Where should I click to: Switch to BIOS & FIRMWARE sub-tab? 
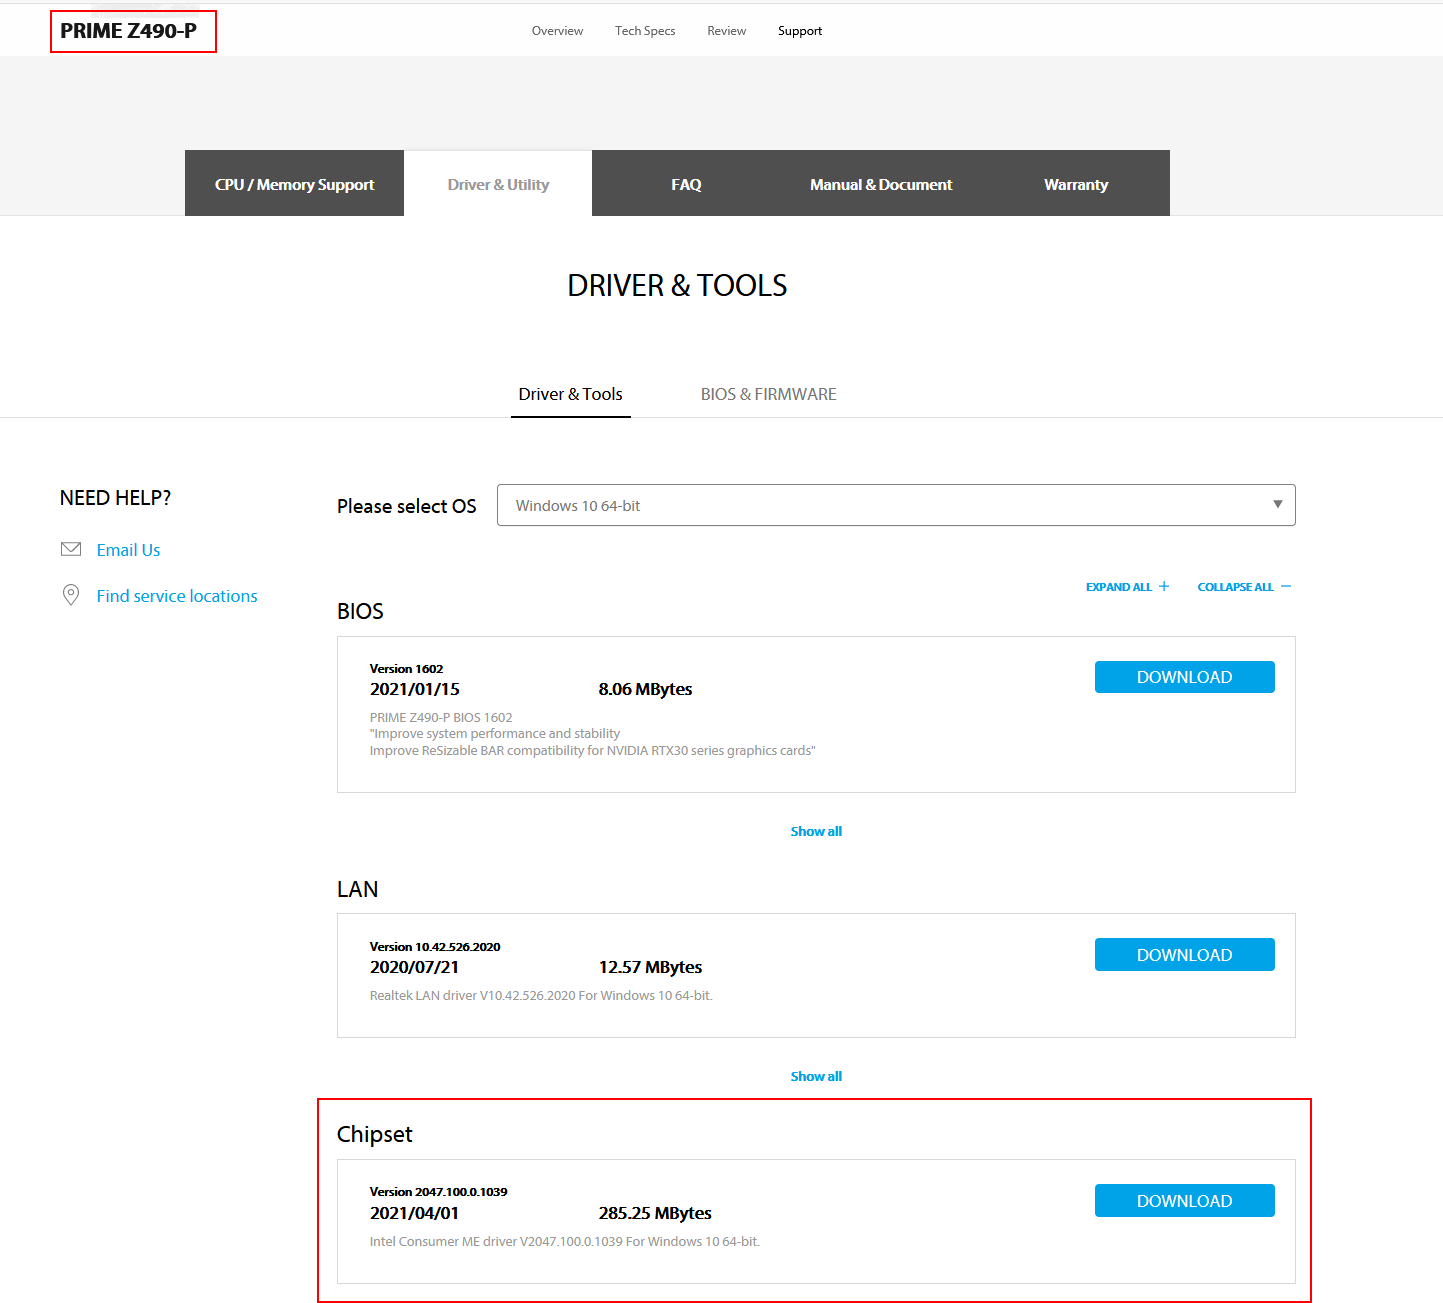pos(768,394)
